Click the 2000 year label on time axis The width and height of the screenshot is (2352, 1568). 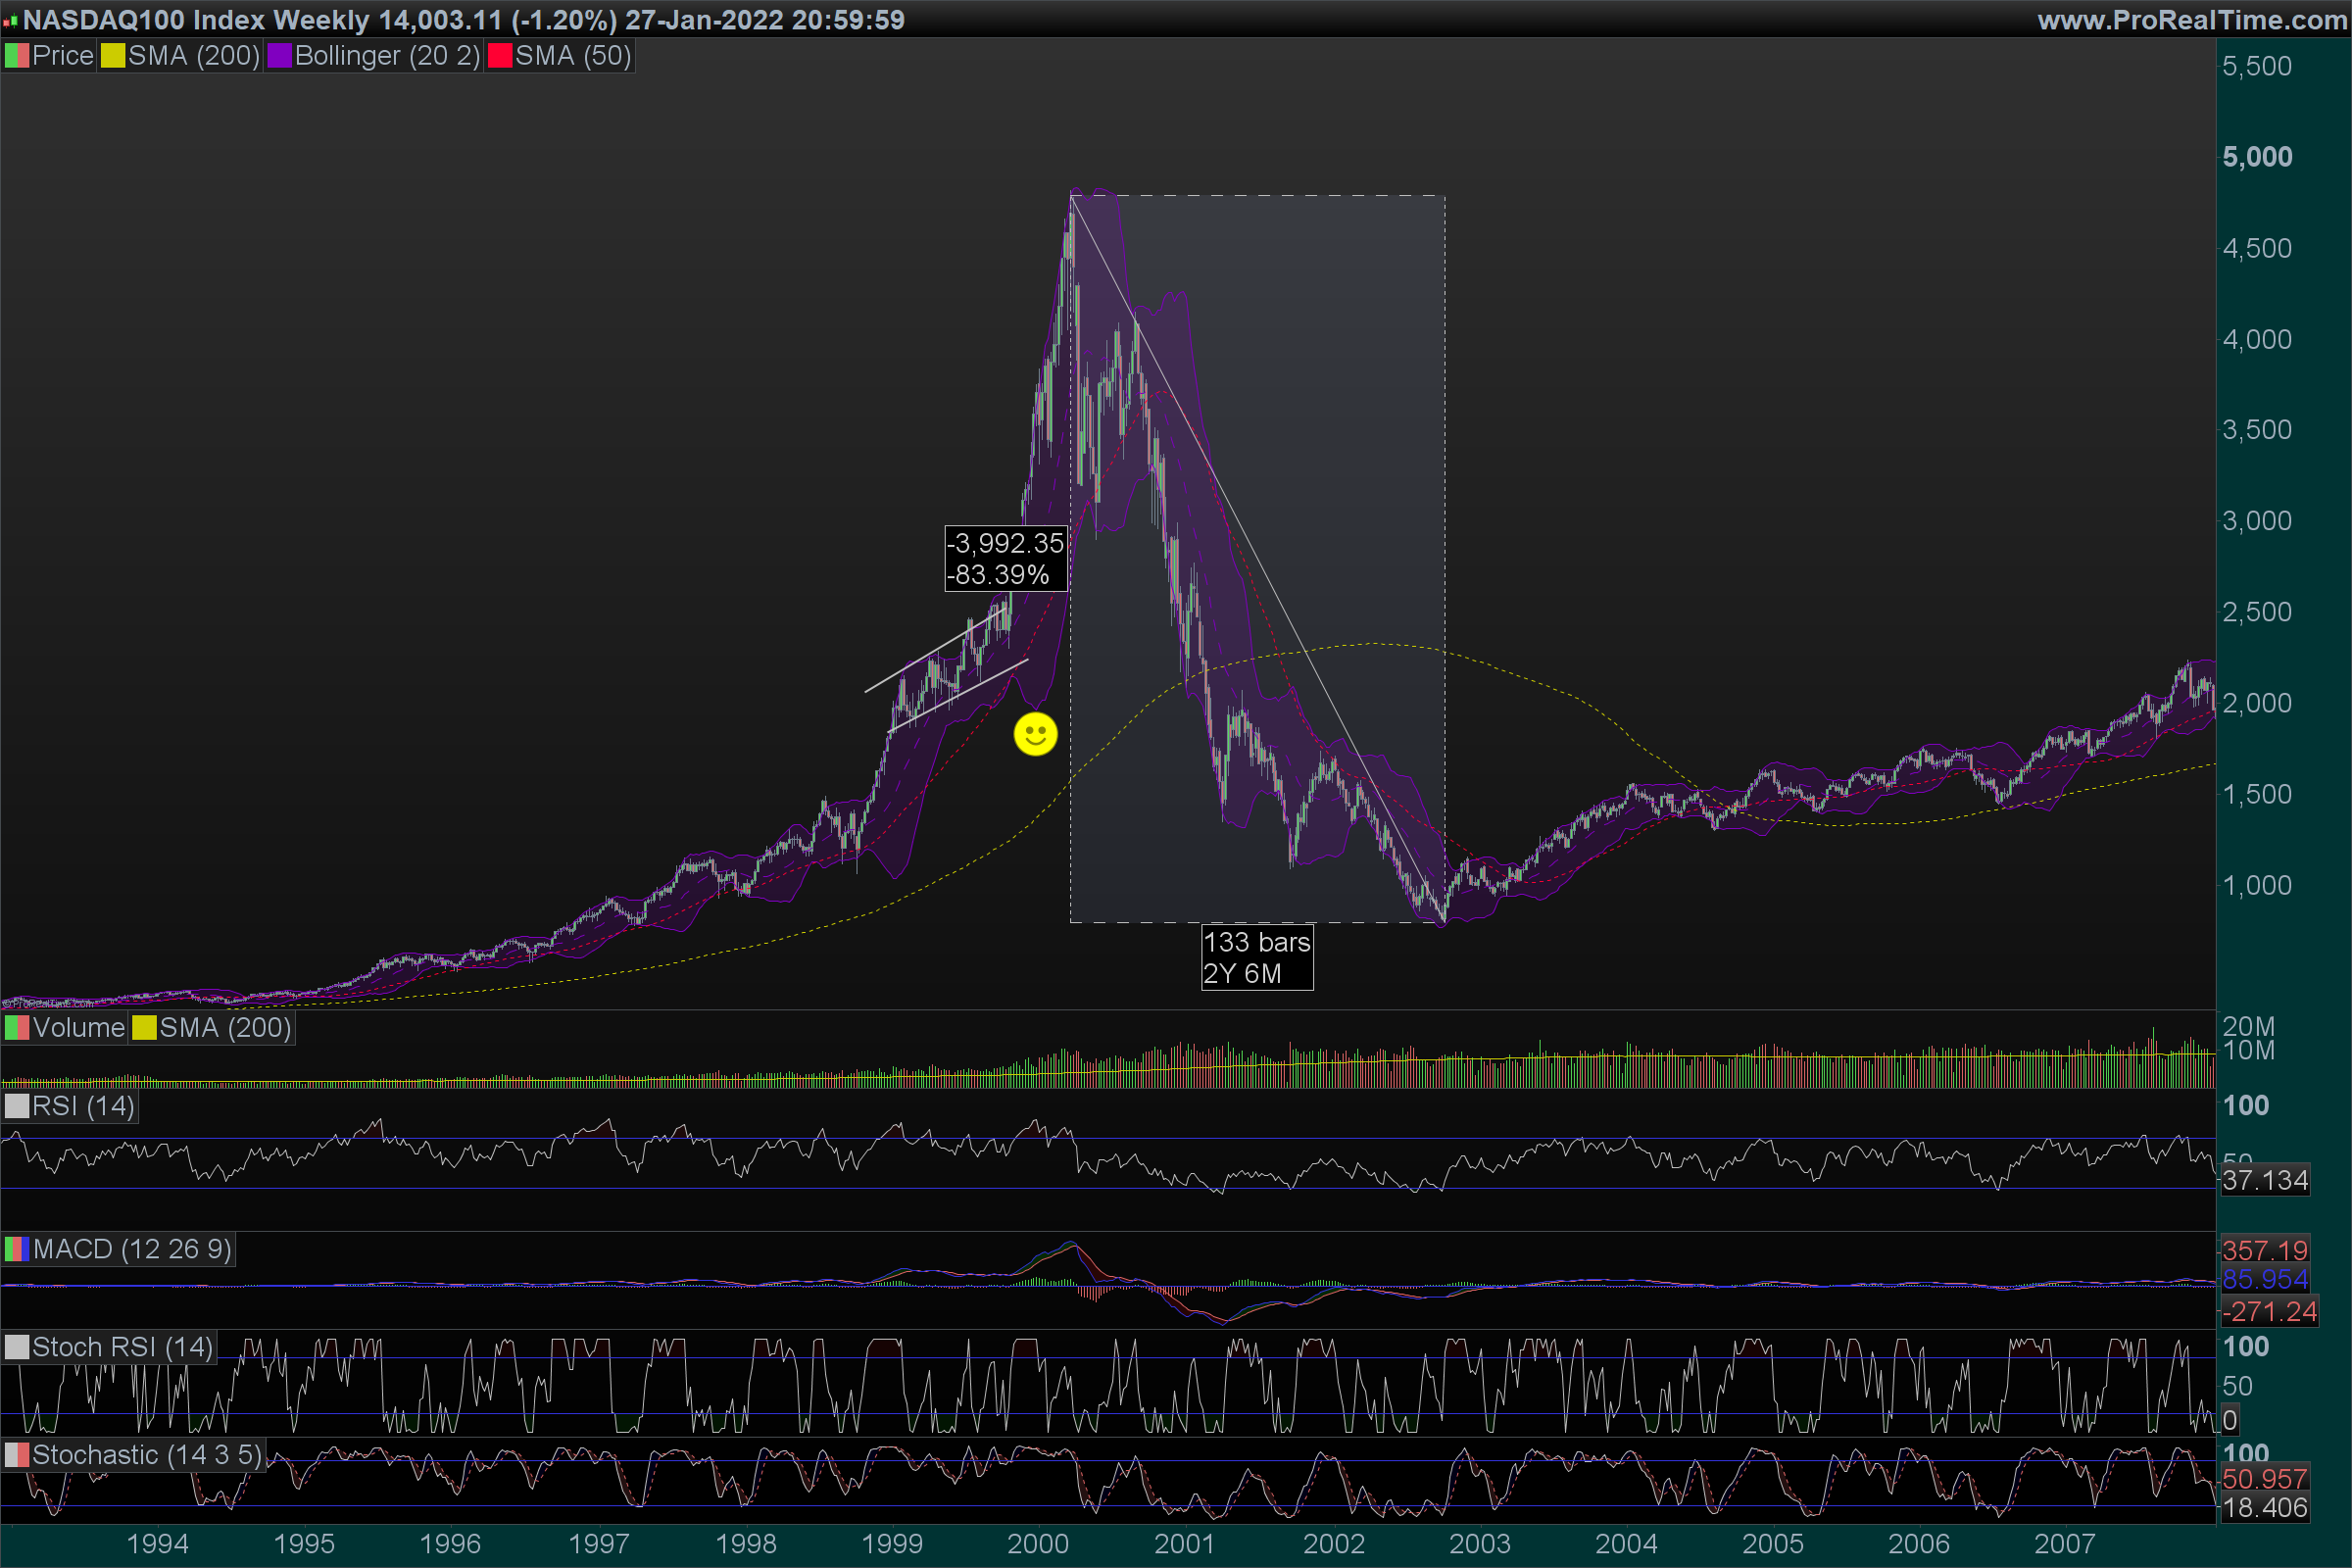click(x=1037, y=1544)
